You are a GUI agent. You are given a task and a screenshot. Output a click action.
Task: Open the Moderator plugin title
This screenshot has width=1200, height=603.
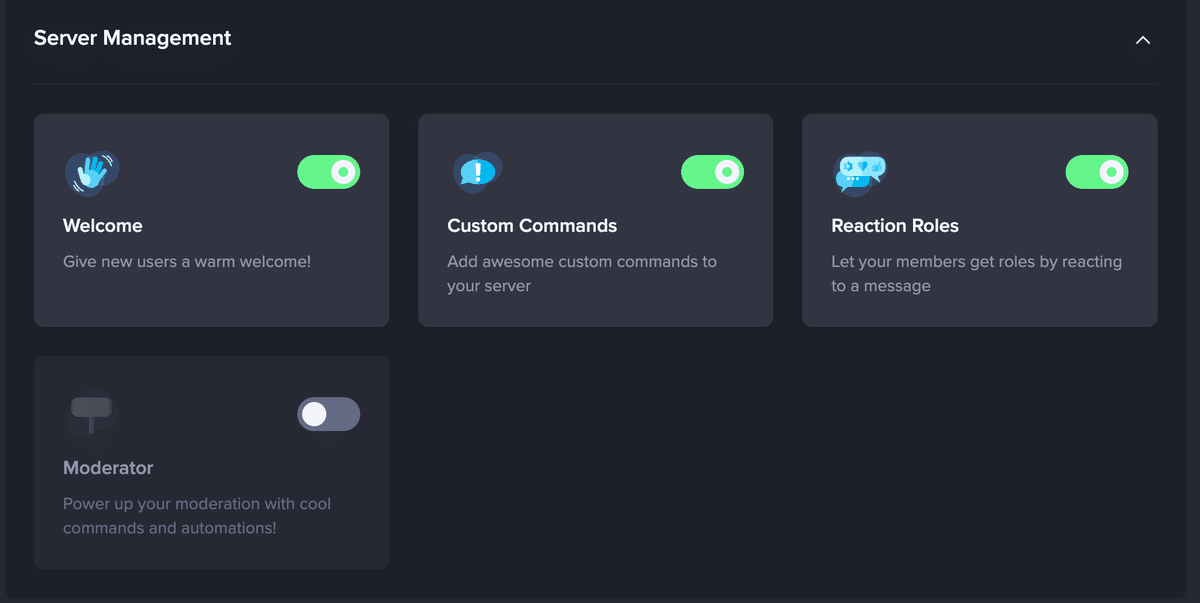108,468
